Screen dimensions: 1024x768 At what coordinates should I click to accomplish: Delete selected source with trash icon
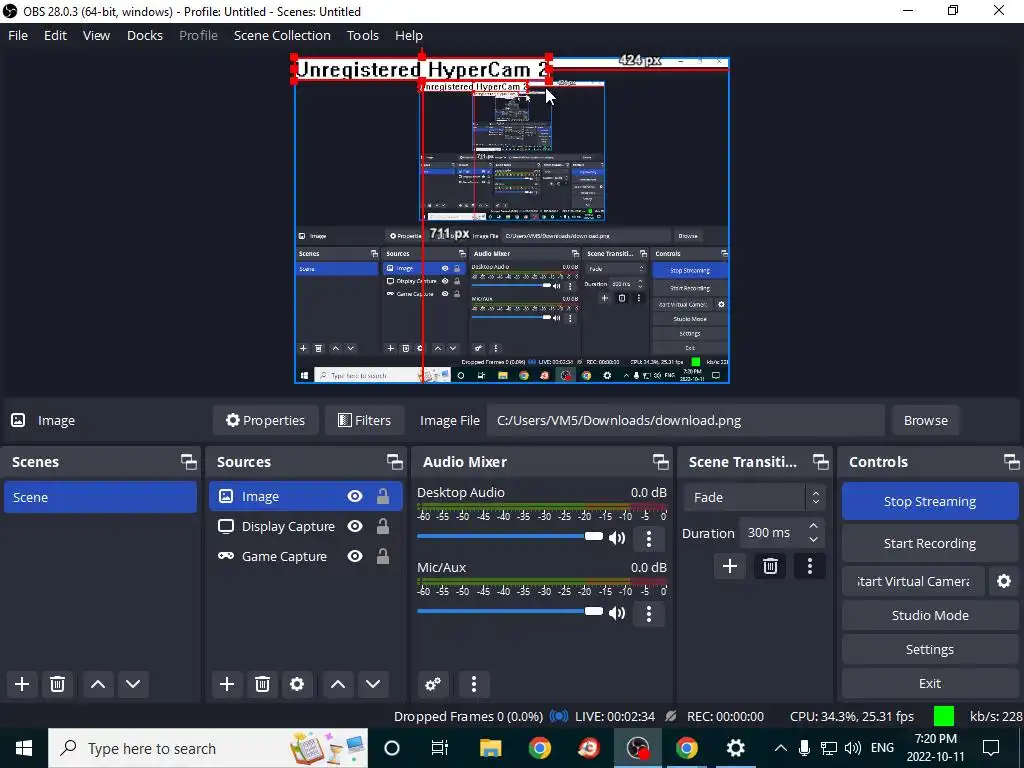[263, 684]
